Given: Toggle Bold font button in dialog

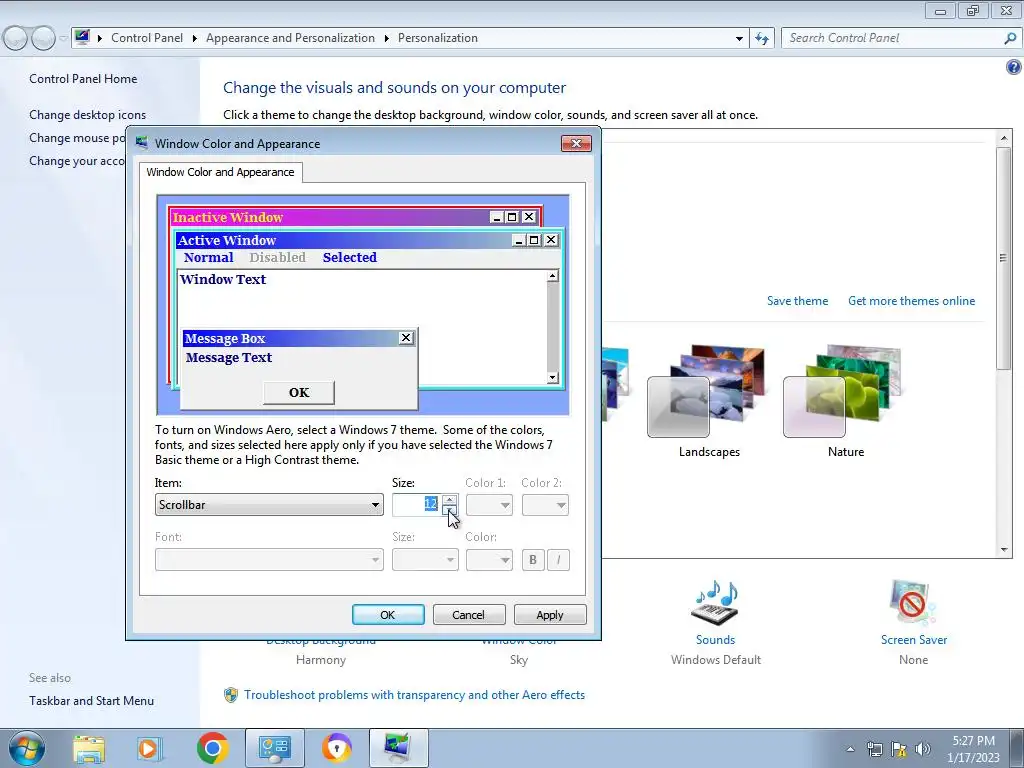Looking at the screenshot, I should pos(533,560).
